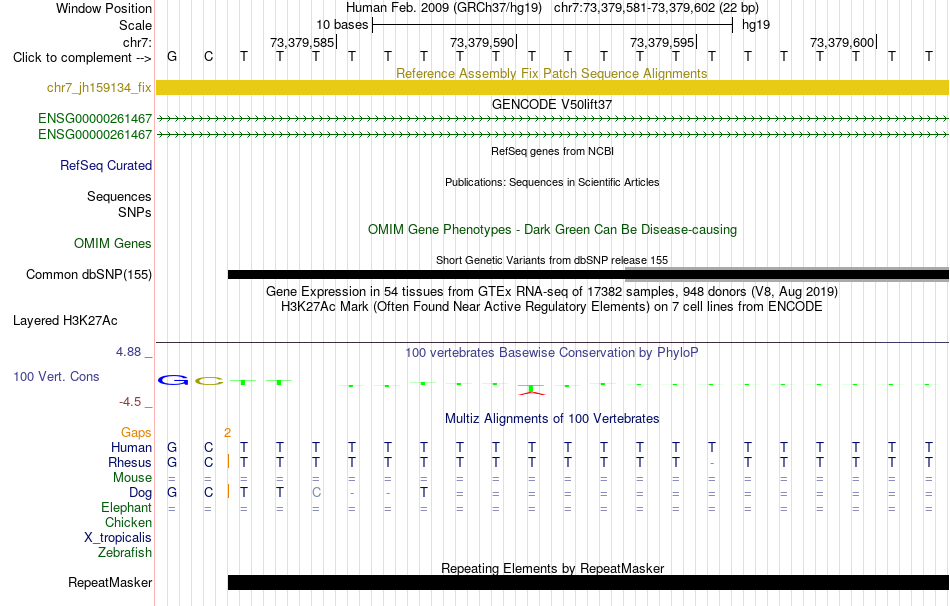Click the 4.88 PhyloP scale maximum

pos(134,352)
